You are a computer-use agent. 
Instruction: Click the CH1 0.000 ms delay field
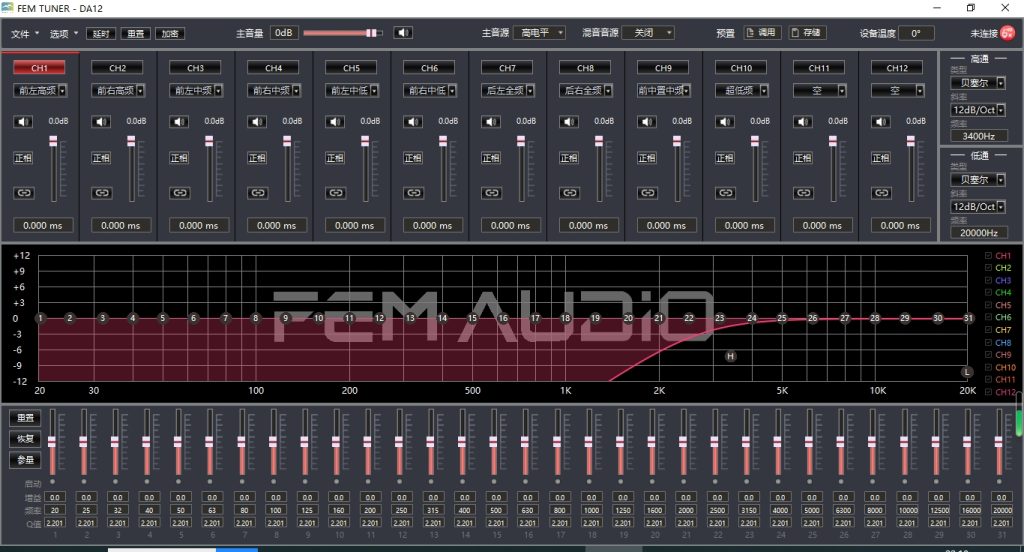pos(43,225)
